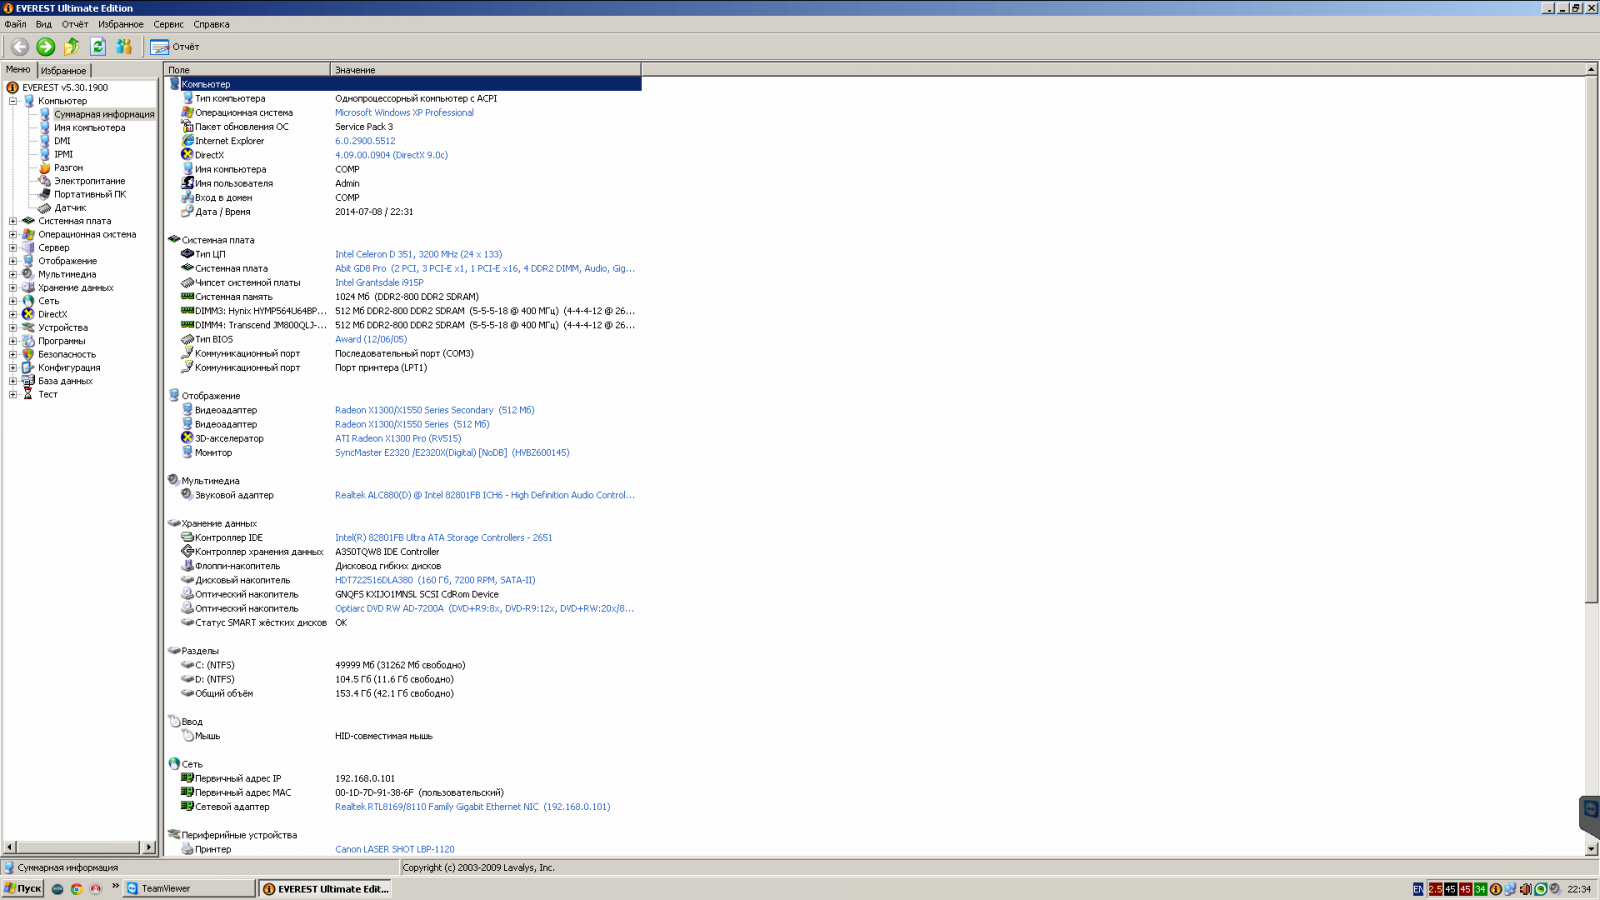This screenshot has width=1600, height=900.
Task: Open the Отчёт report toolbar button
Action: 175,46
